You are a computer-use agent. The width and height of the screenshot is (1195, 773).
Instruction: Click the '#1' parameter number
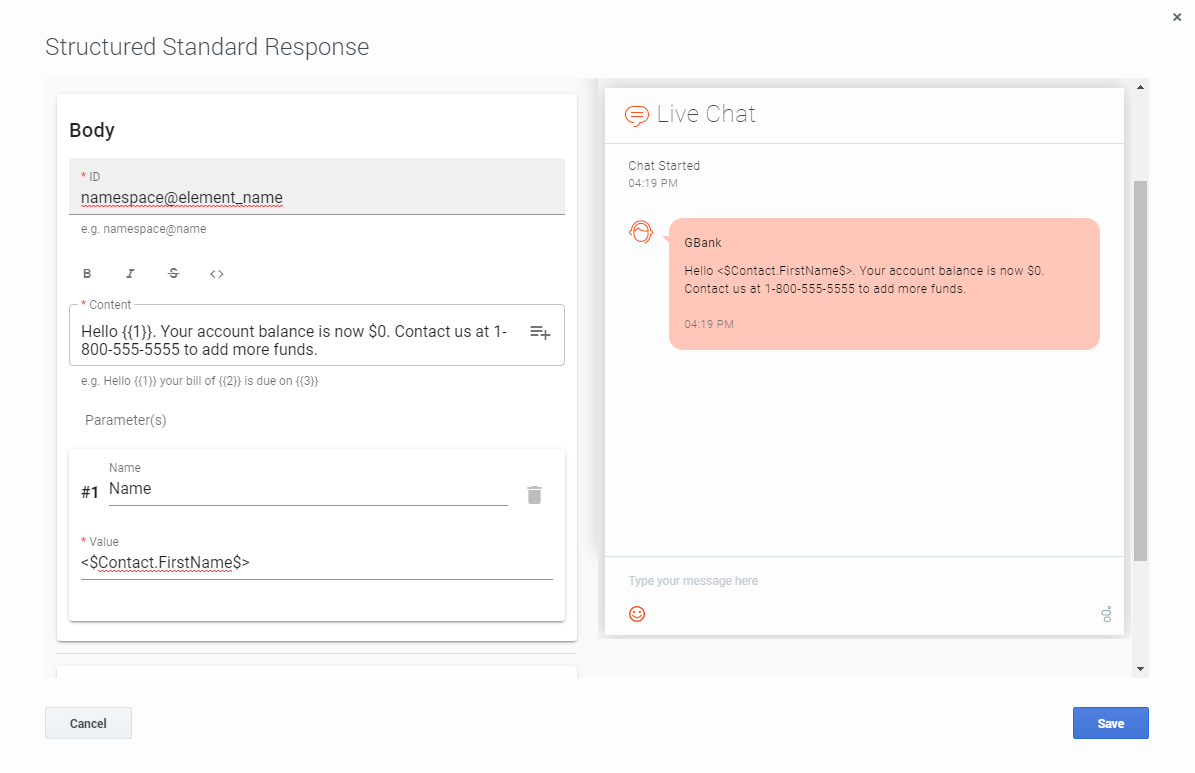pyautogui.click(x=90, y=492)
